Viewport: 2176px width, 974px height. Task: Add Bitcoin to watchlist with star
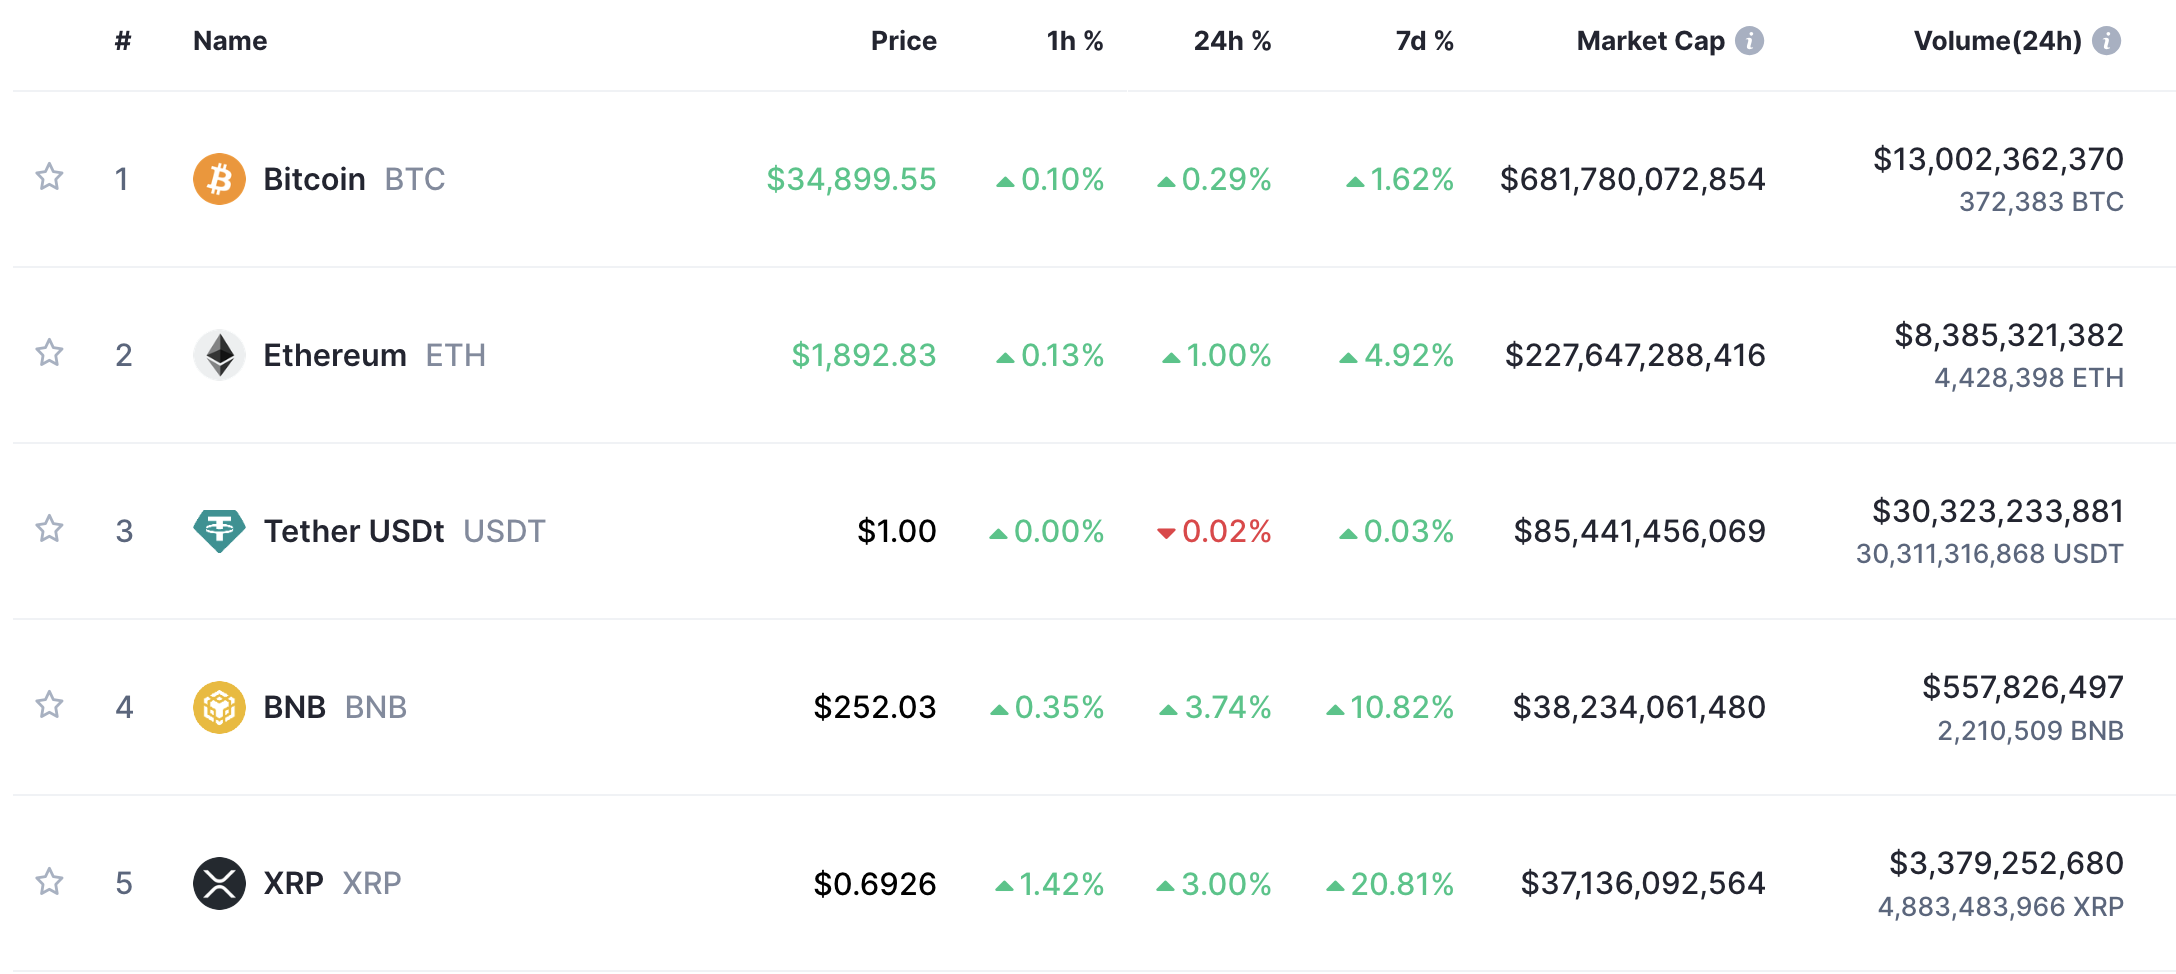49,177
